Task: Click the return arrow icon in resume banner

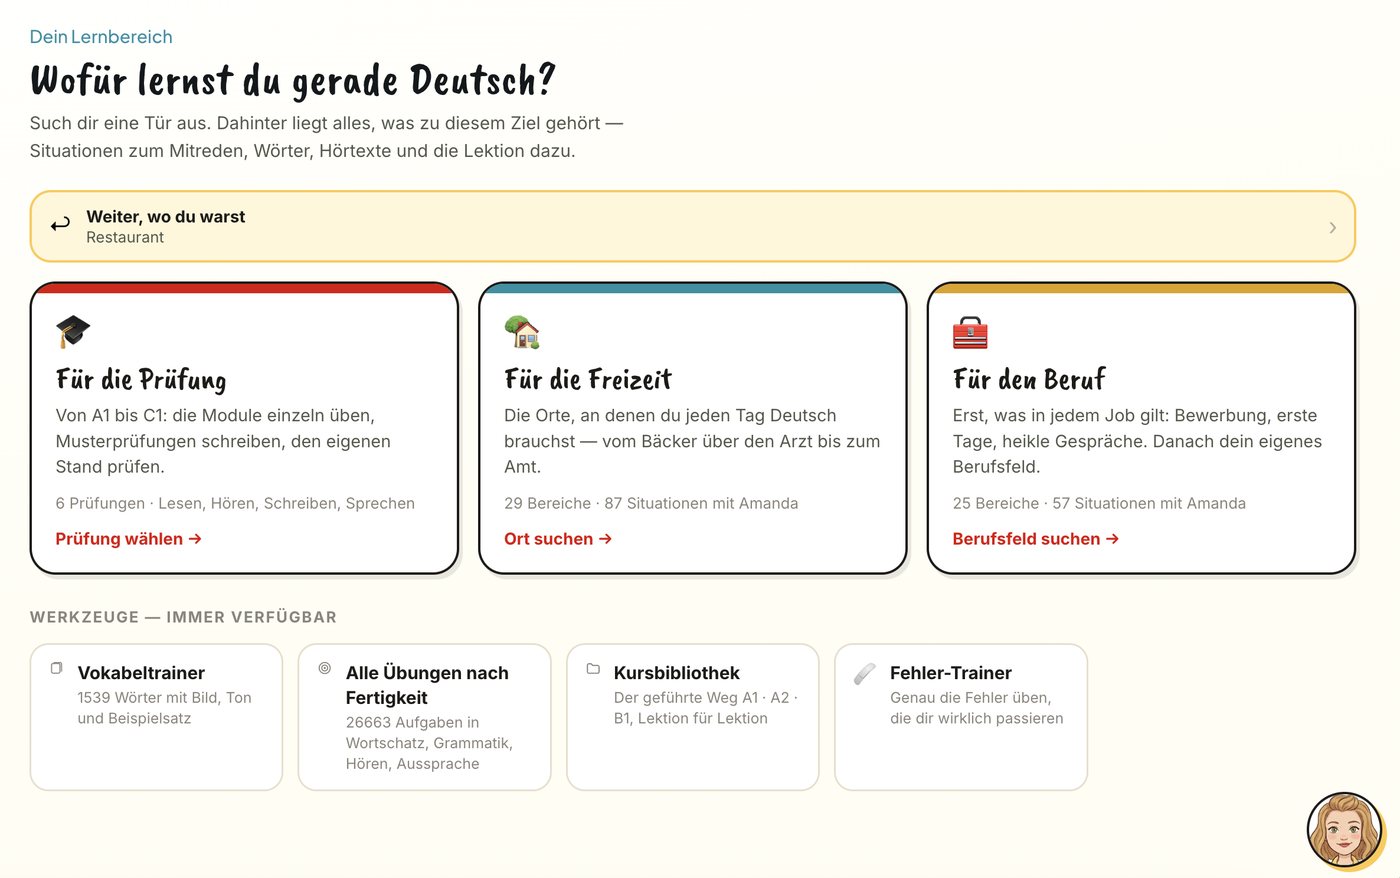Action: [61, 225]
